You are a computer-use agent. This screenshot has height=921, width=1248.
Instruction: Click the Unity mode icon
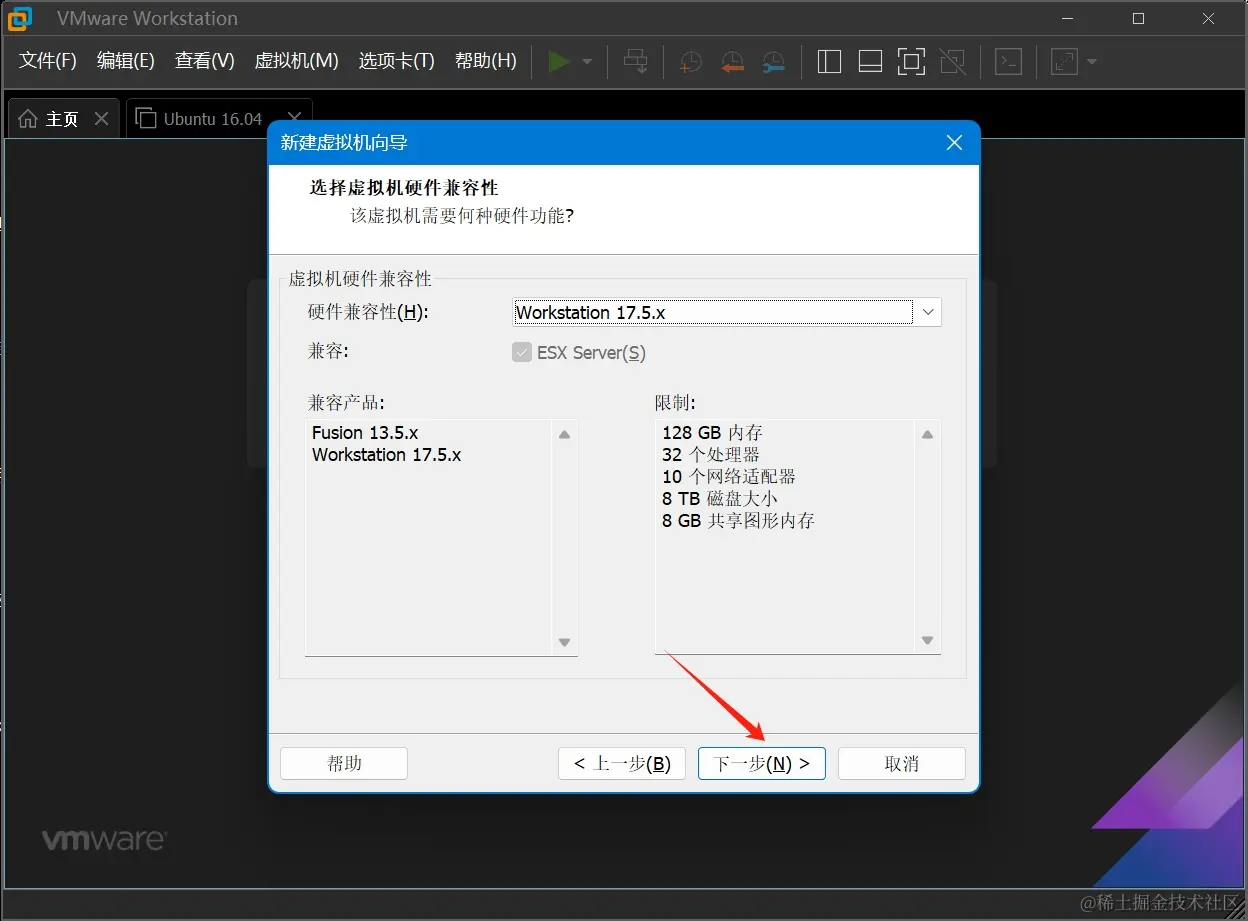[953, 61]
